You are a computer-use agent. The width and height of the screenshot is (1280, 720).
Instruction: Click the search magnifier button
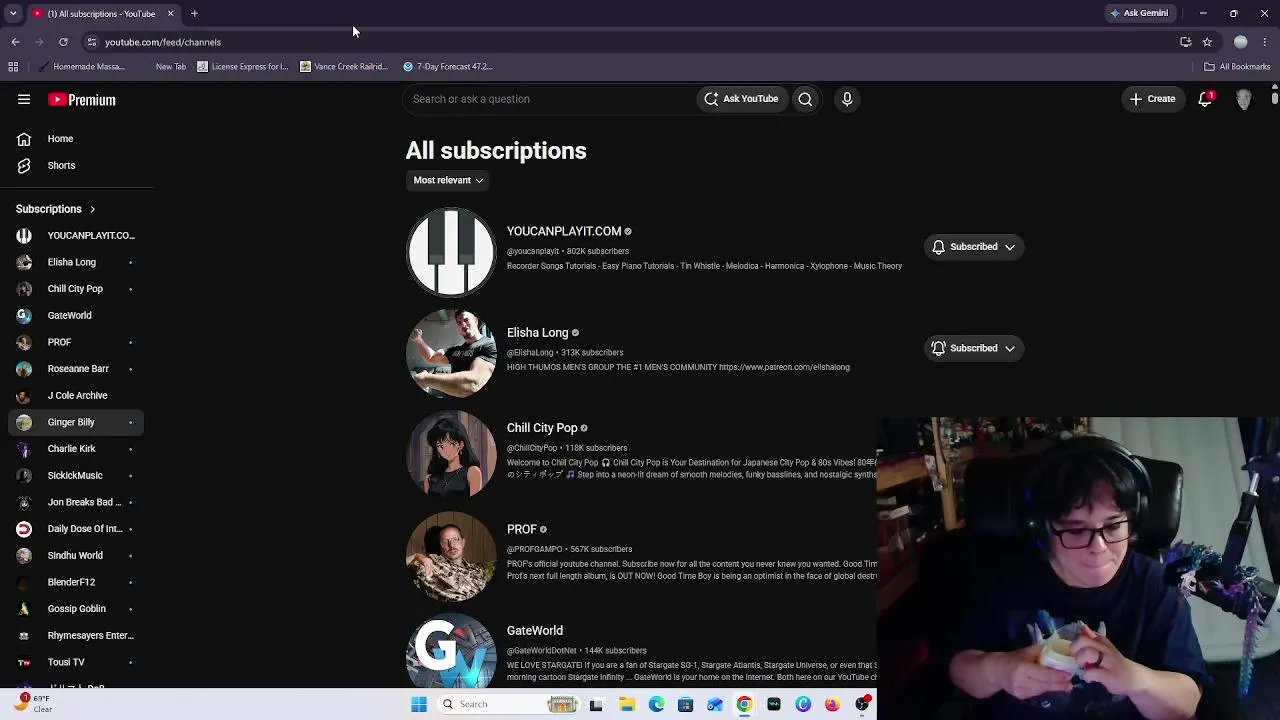click(x=805, y=99)
